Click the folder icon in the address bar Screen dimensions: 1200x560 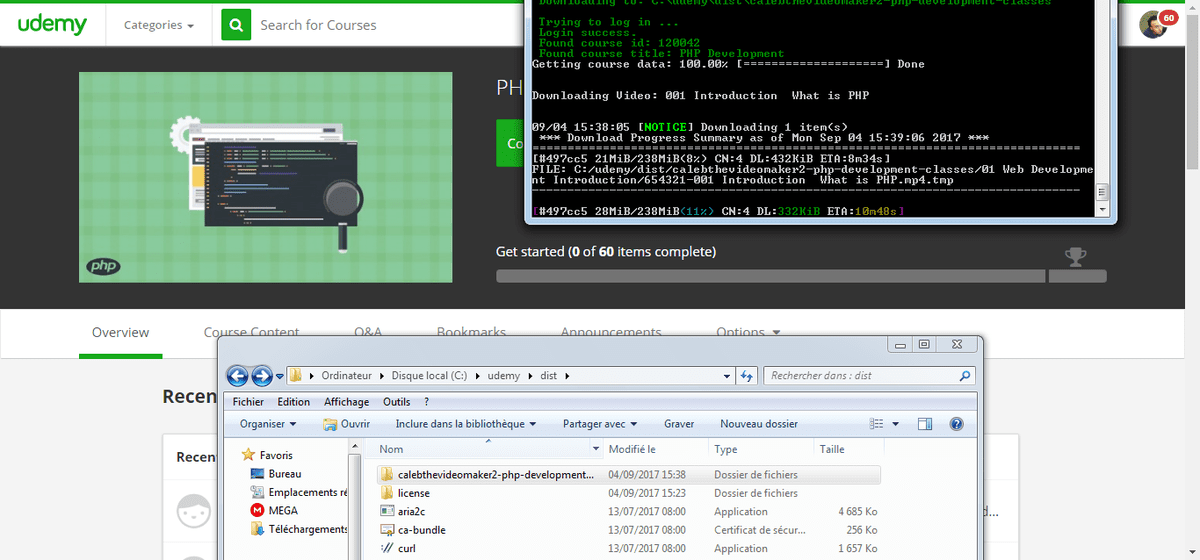coord(296,376)
